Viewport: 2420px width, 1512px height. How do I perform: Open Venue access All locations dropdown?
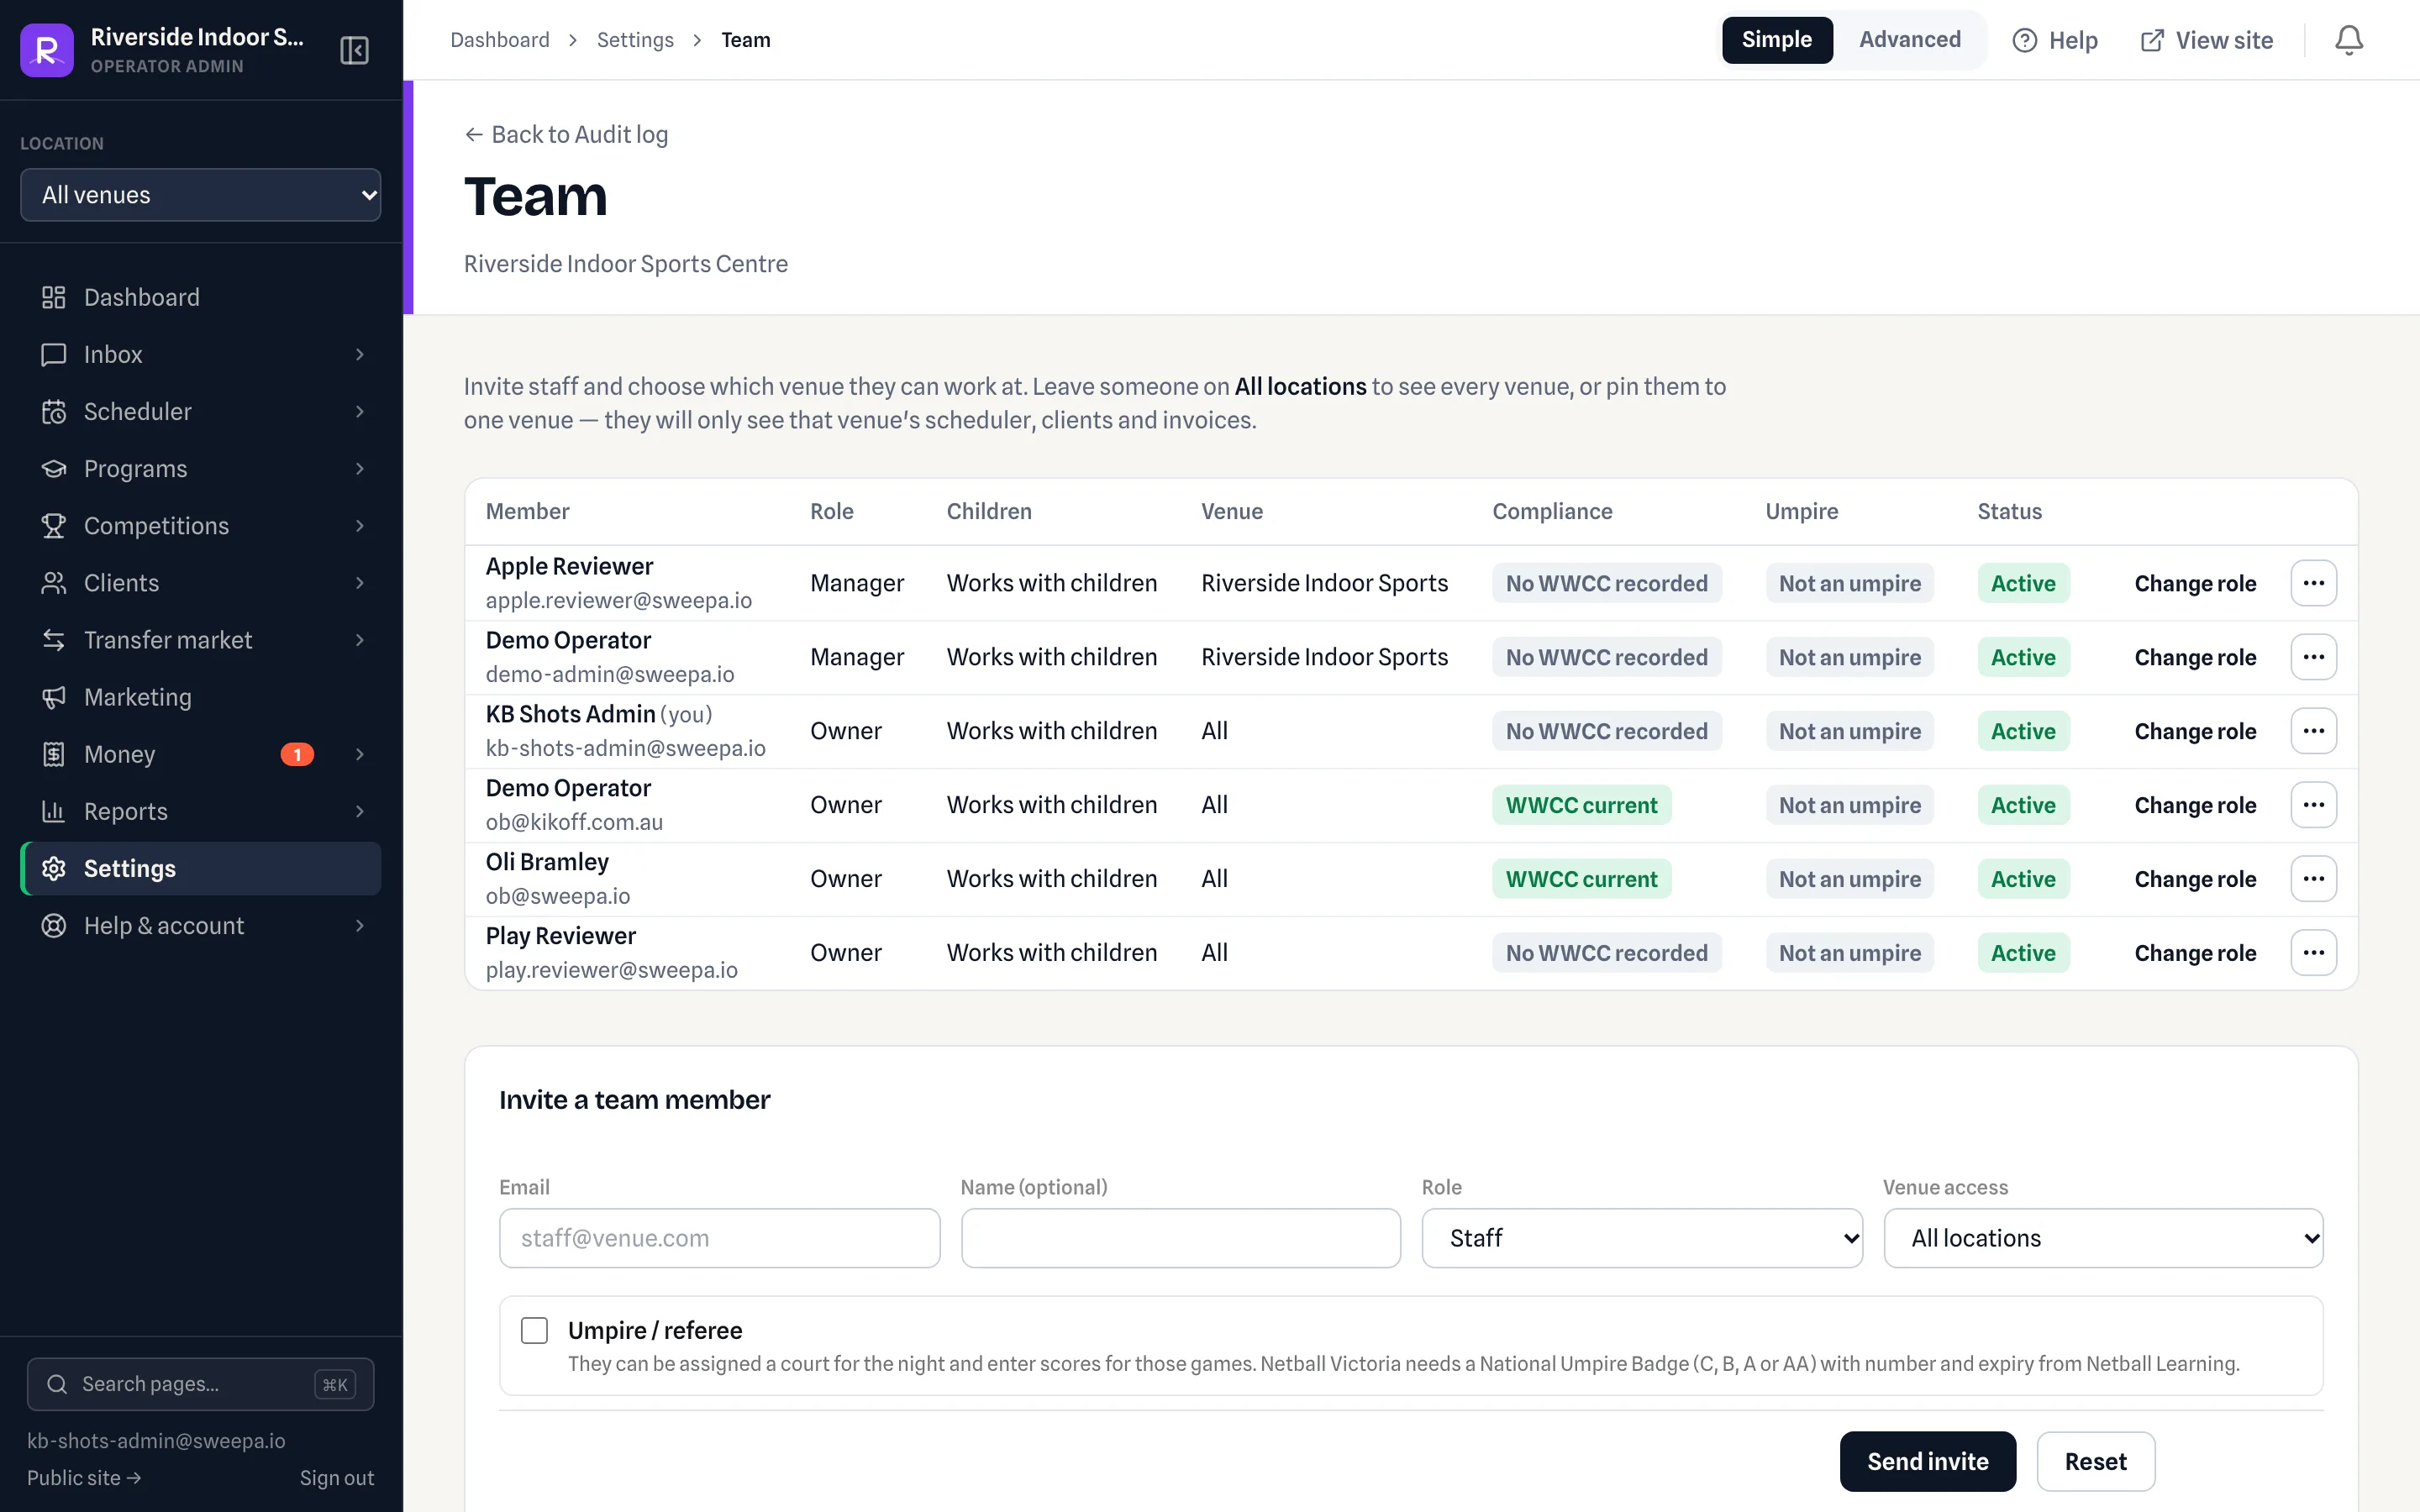click(2103, 1238)
